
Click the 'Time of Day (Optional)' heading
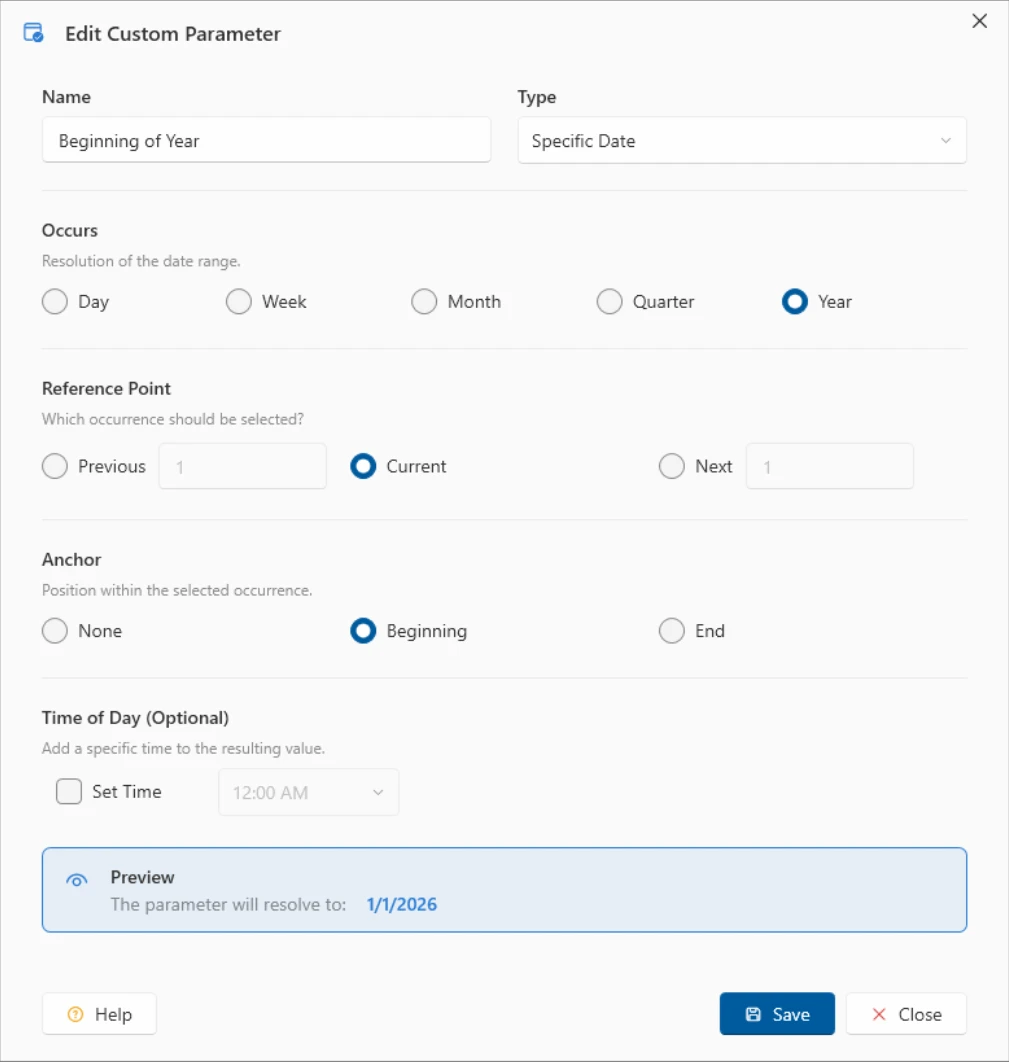click(135, 717)
